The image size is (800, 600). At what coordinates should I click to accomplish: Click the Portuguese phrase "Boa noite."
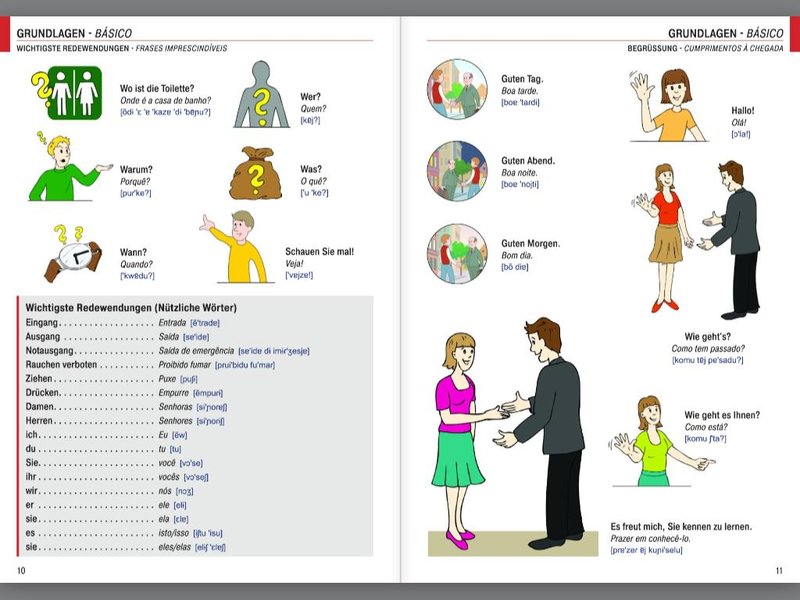pos(519,173)
